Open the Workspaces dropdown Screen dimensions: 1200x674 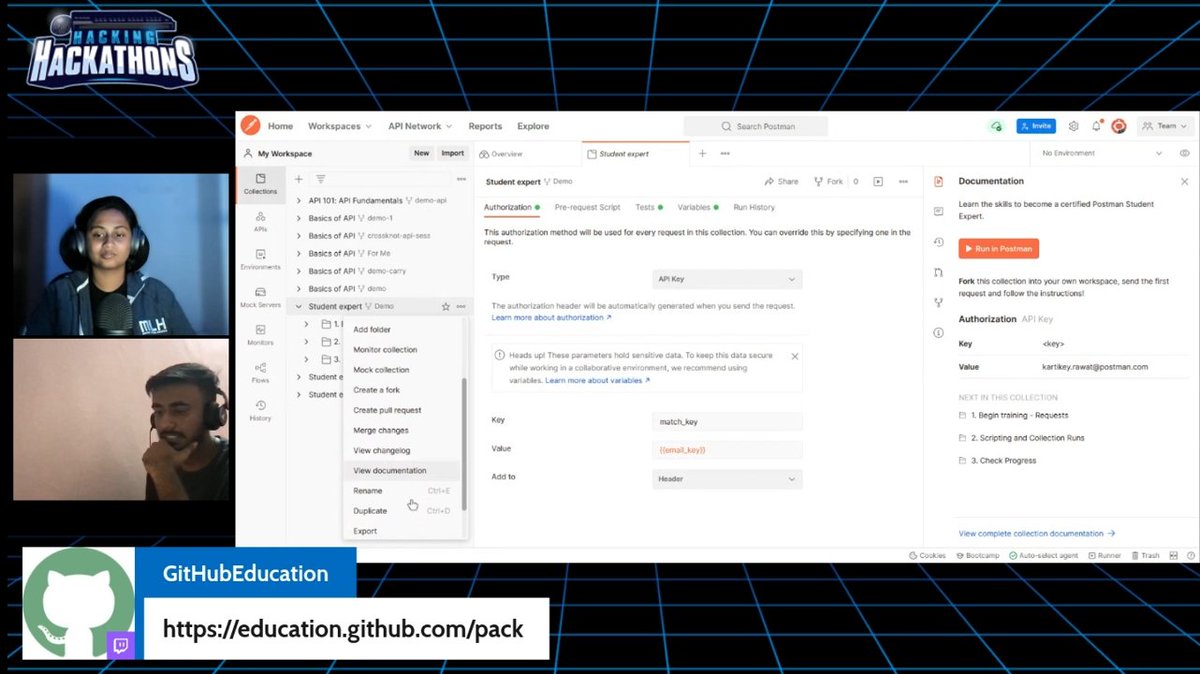tap(340, 126)
